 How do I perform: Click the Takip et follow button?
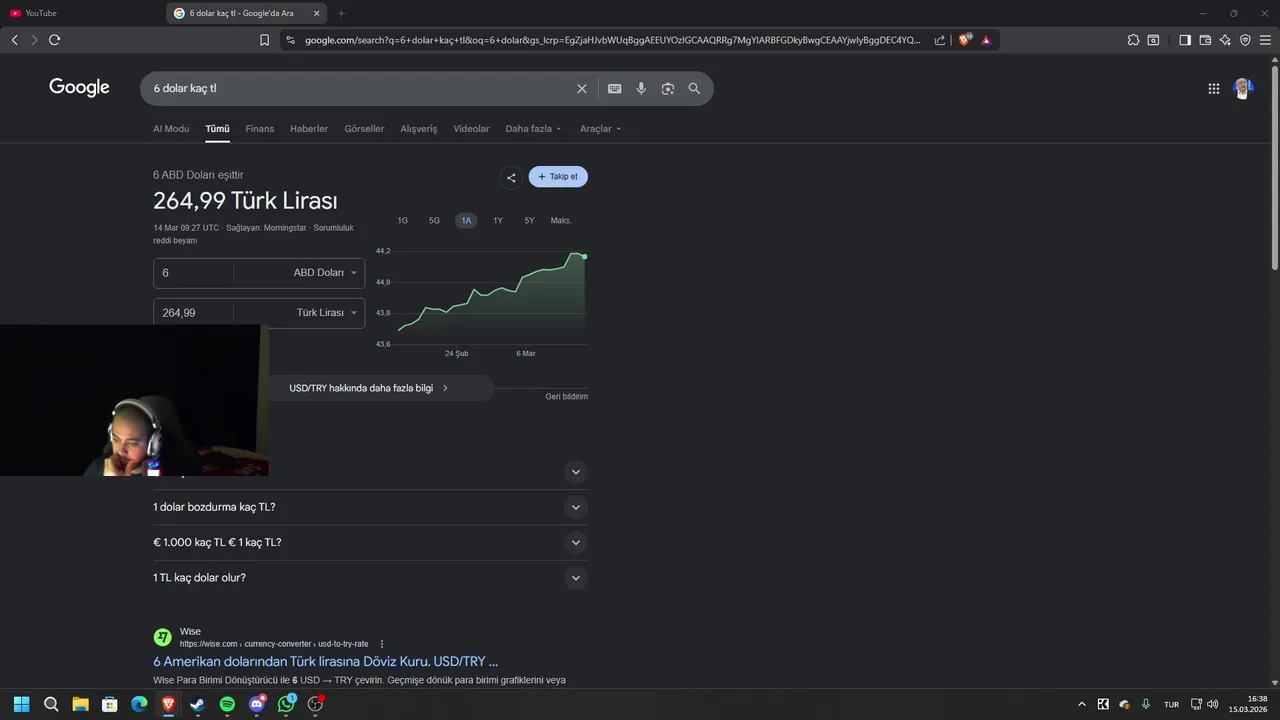pos(558,177)
